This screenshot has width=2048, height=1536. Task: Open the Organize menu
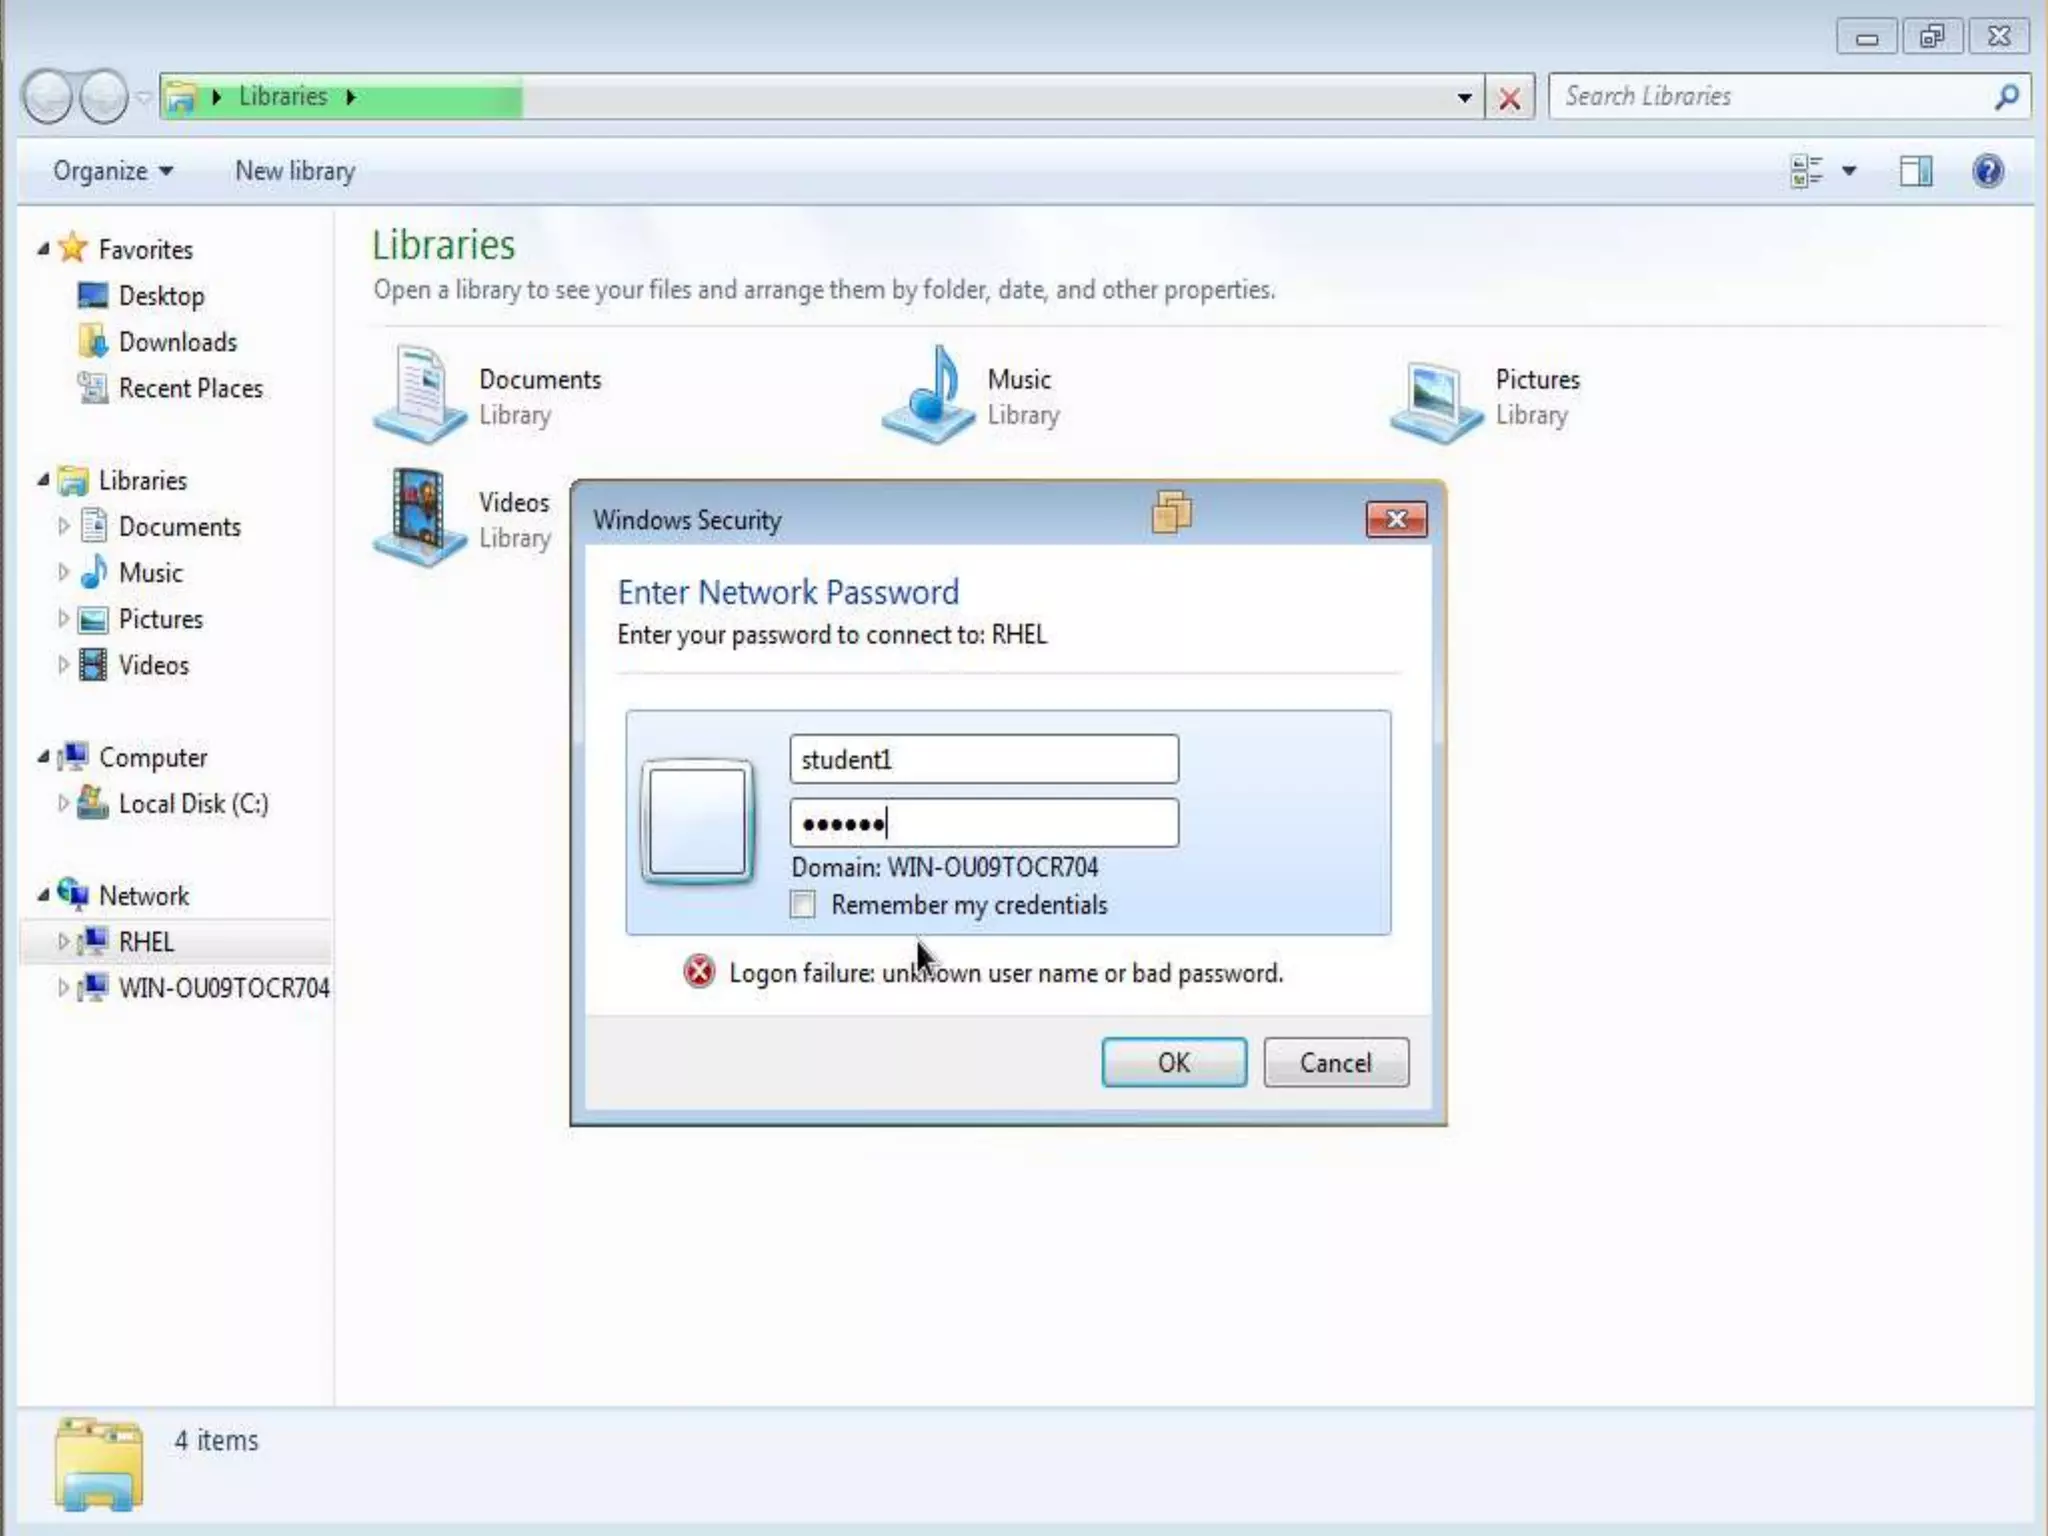coord(112,171)
